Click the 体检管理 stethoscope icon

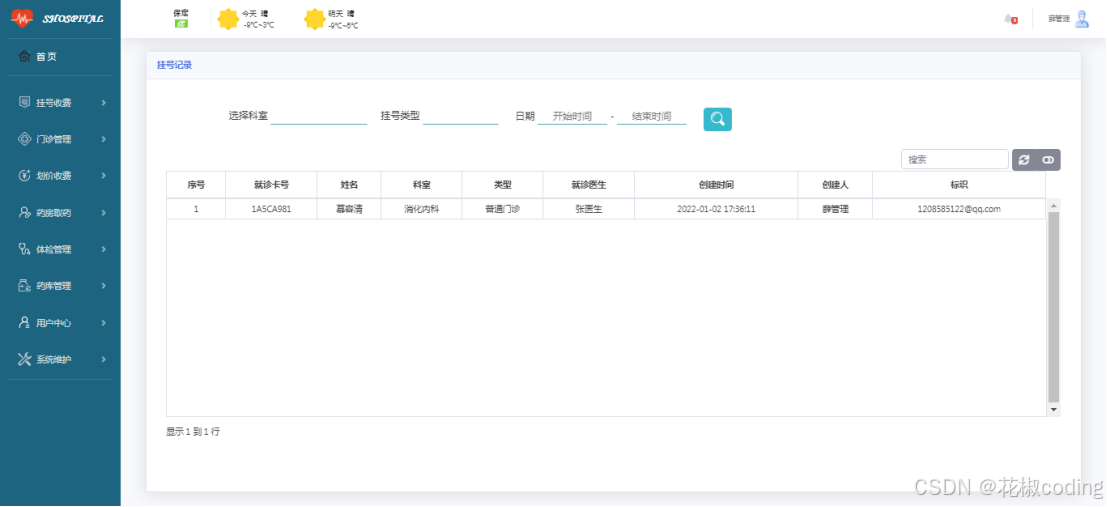tap(24, 249)
